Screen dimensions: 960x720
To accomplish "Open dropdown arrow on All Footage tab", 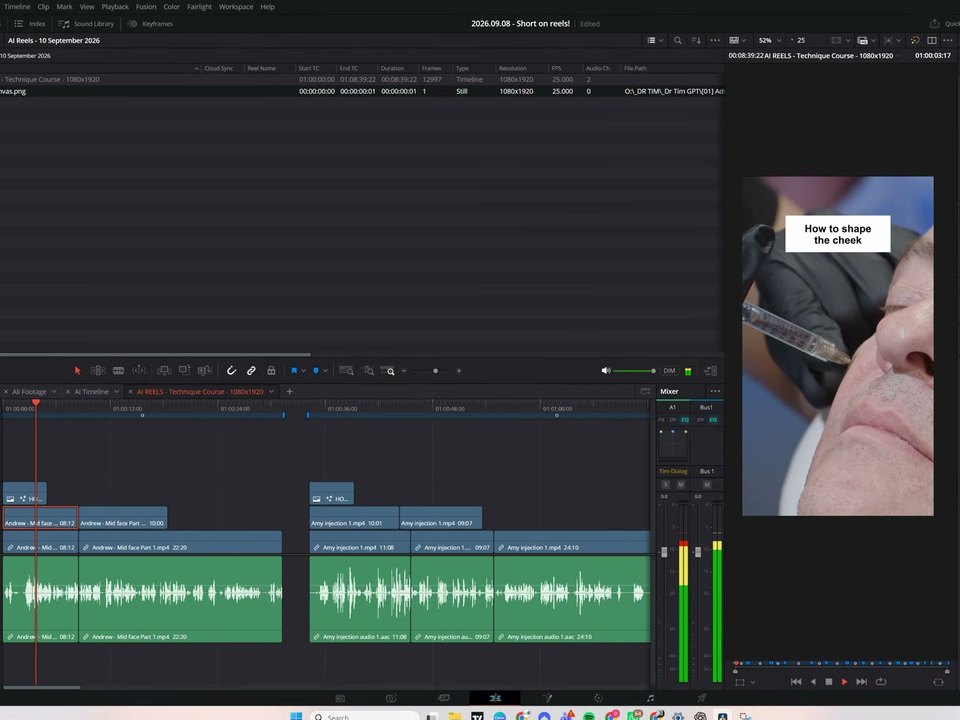I will tap(54, 391).
